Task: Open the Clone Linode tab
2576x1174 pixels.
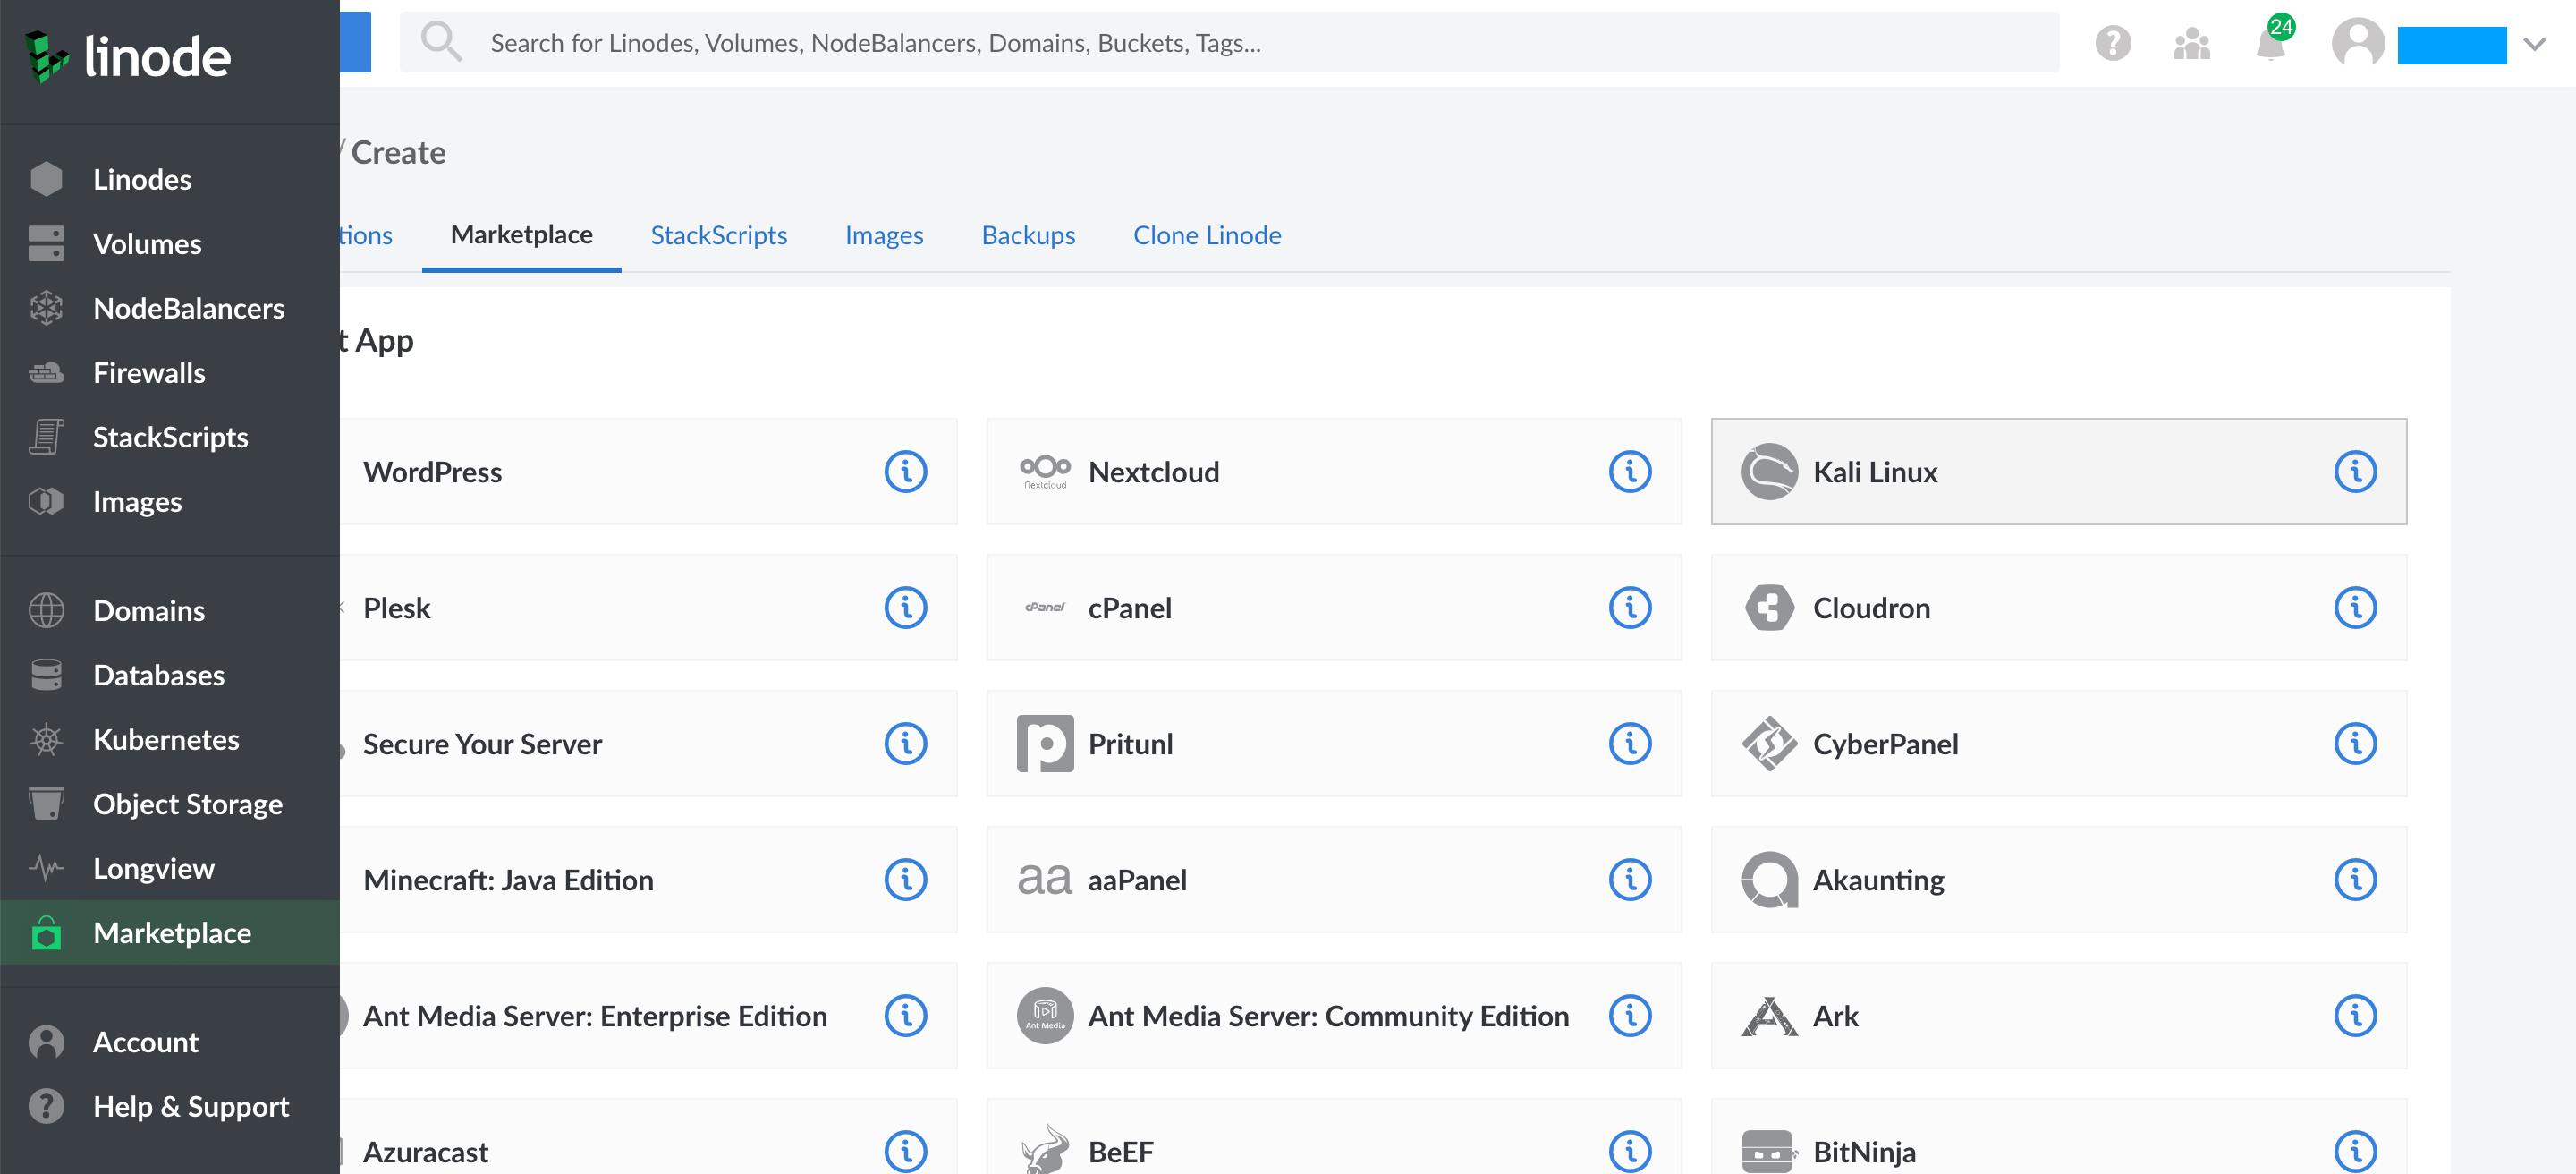Action: point(1206,235)
